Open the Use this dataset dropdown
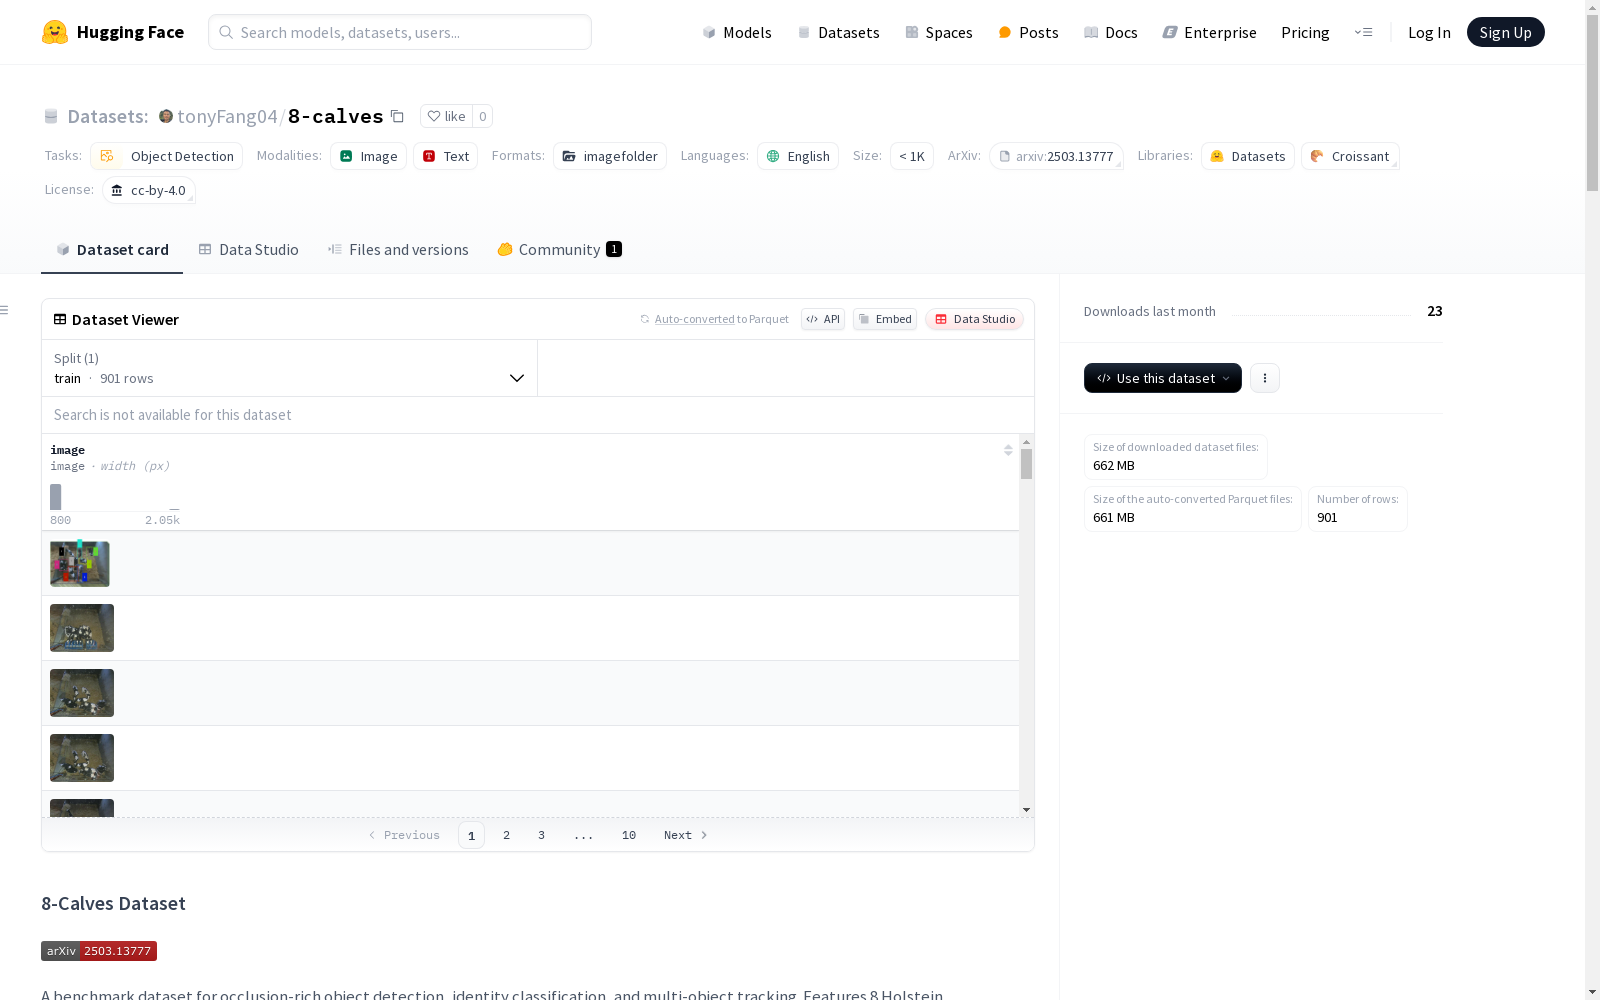 point(1163,378)
